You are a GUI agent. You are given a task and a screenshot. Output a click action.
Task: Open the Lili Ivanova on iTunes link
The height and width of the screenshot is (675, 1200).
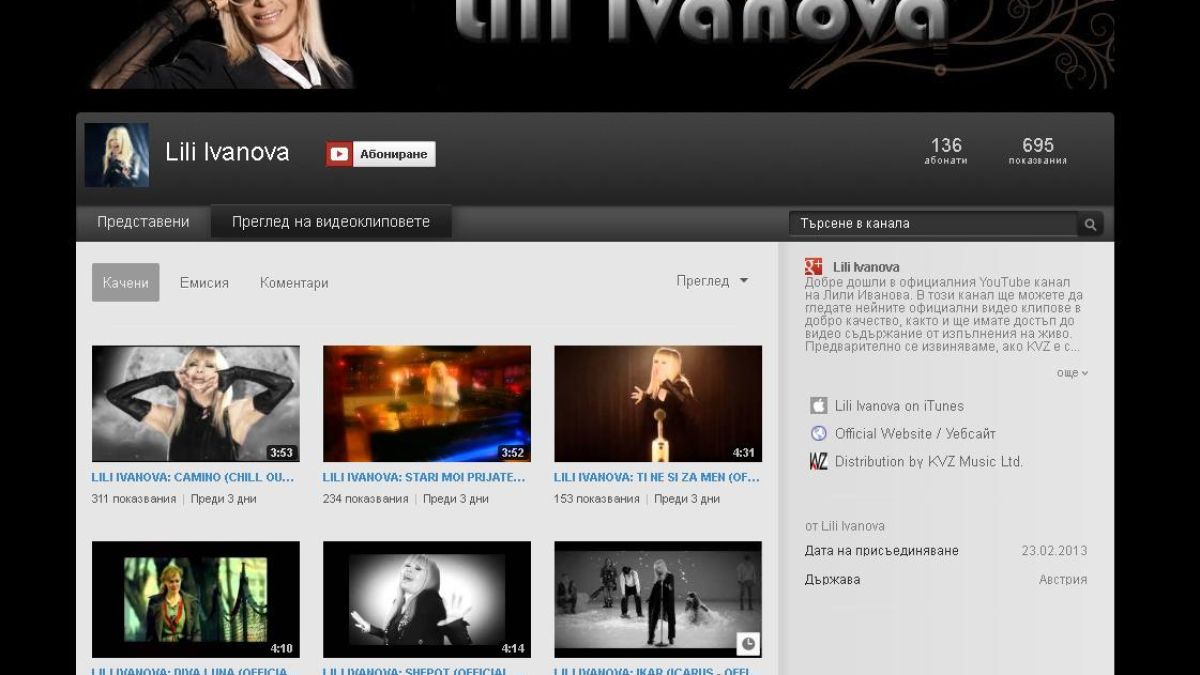899,406
